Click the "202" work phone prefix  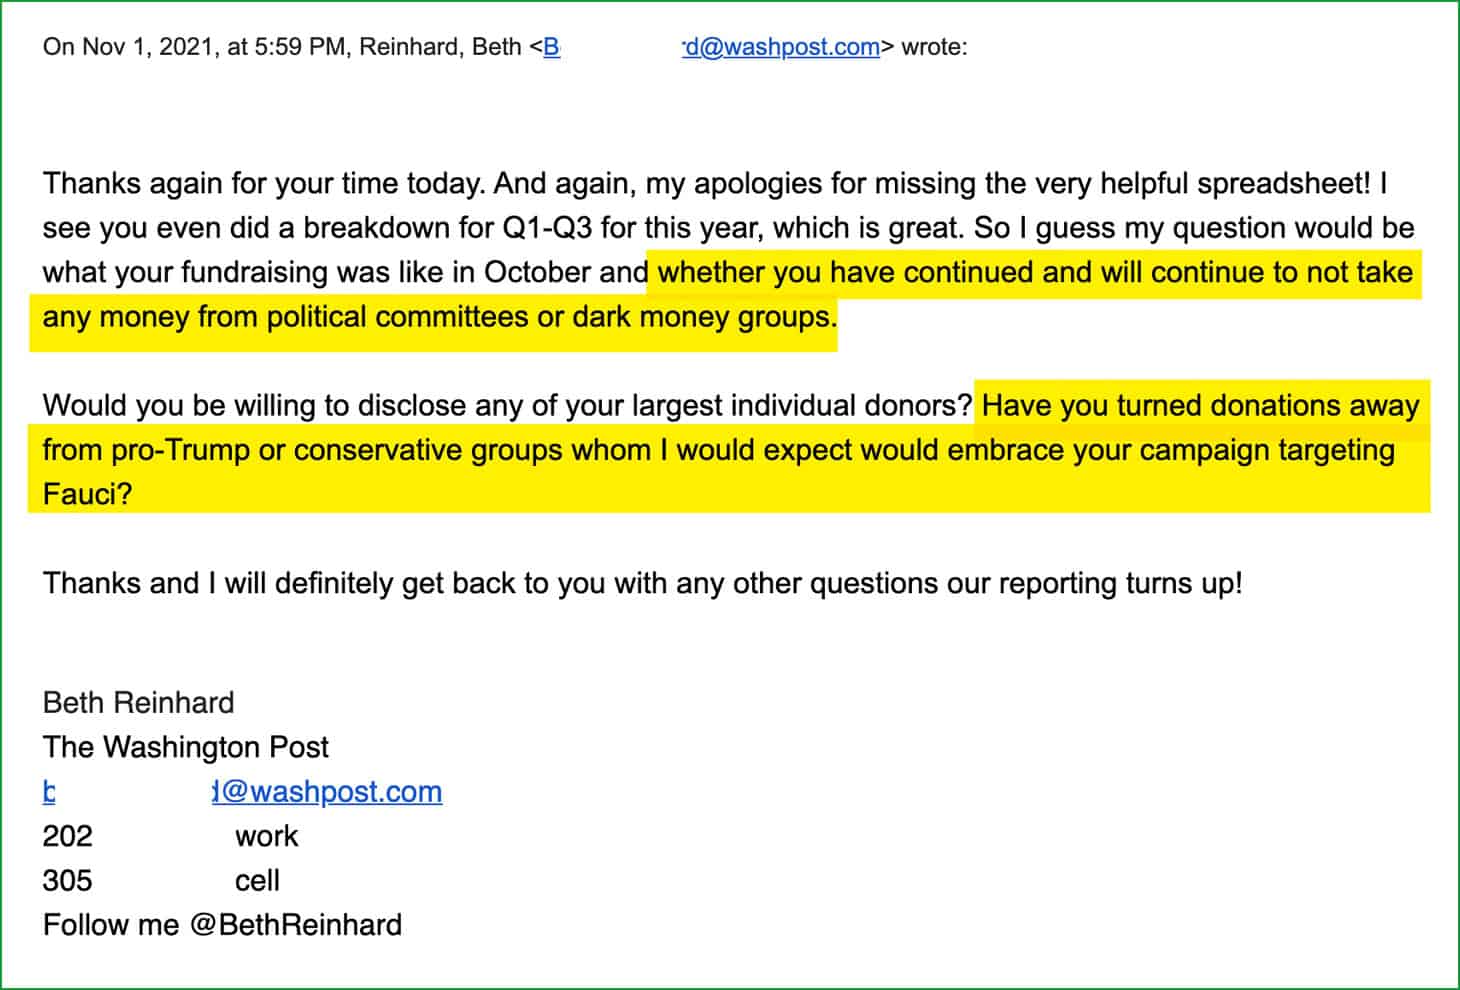[68, 836]
